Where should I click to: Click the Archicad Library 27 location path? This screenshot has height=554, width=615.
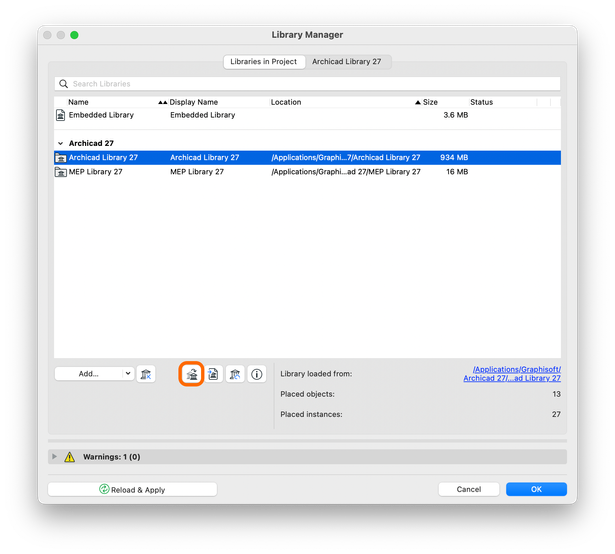coord(346,158)
